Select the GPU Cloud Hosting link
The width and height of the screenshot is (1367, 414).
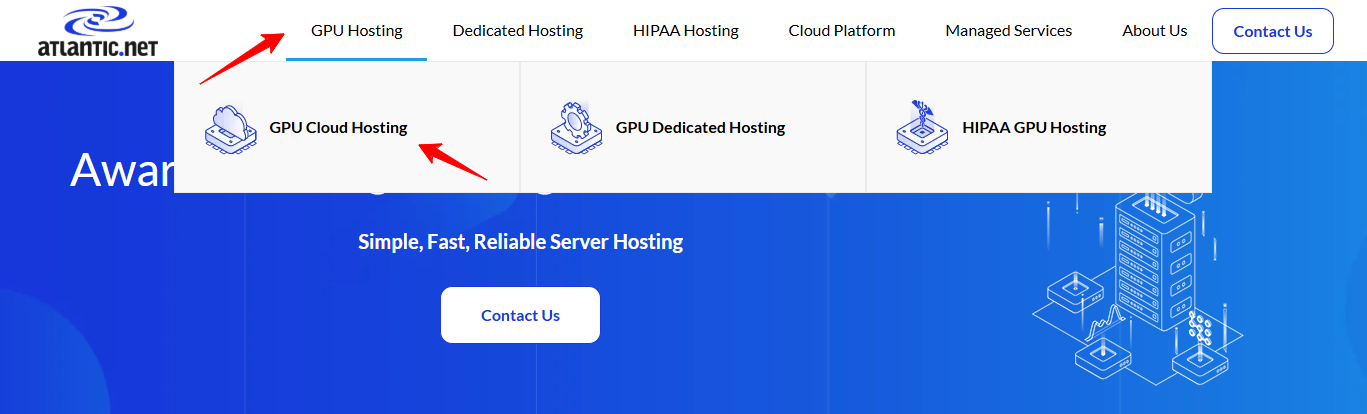(x=338, y=127)
